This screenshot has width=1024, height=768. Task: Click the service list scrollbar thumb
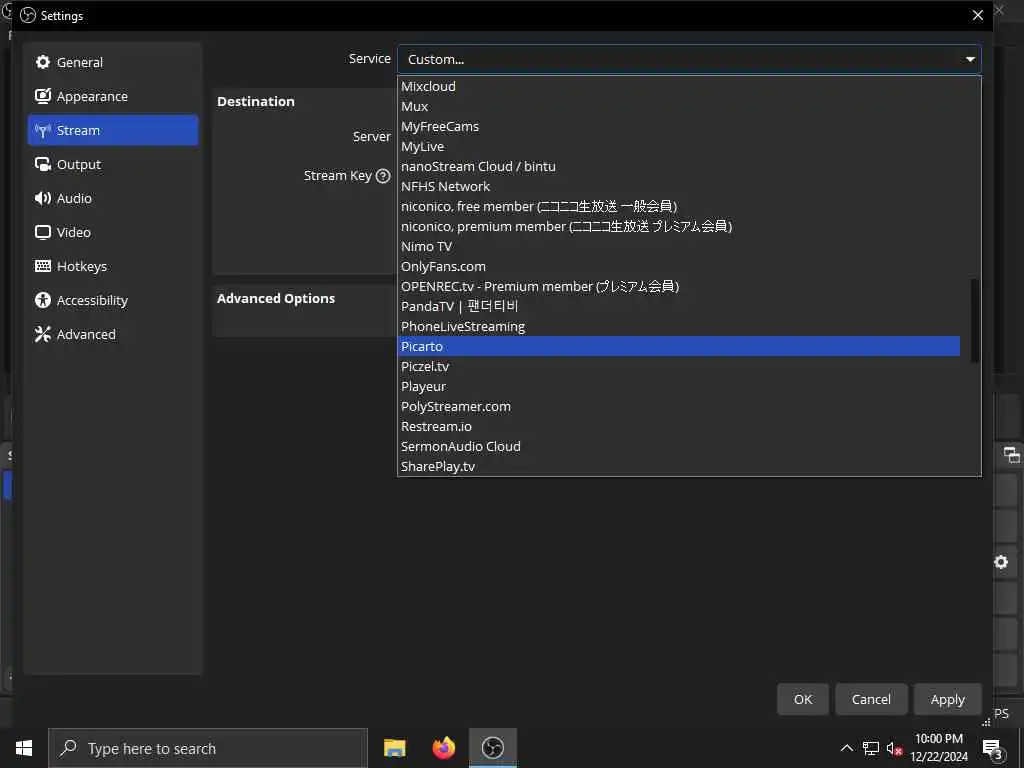974,321
